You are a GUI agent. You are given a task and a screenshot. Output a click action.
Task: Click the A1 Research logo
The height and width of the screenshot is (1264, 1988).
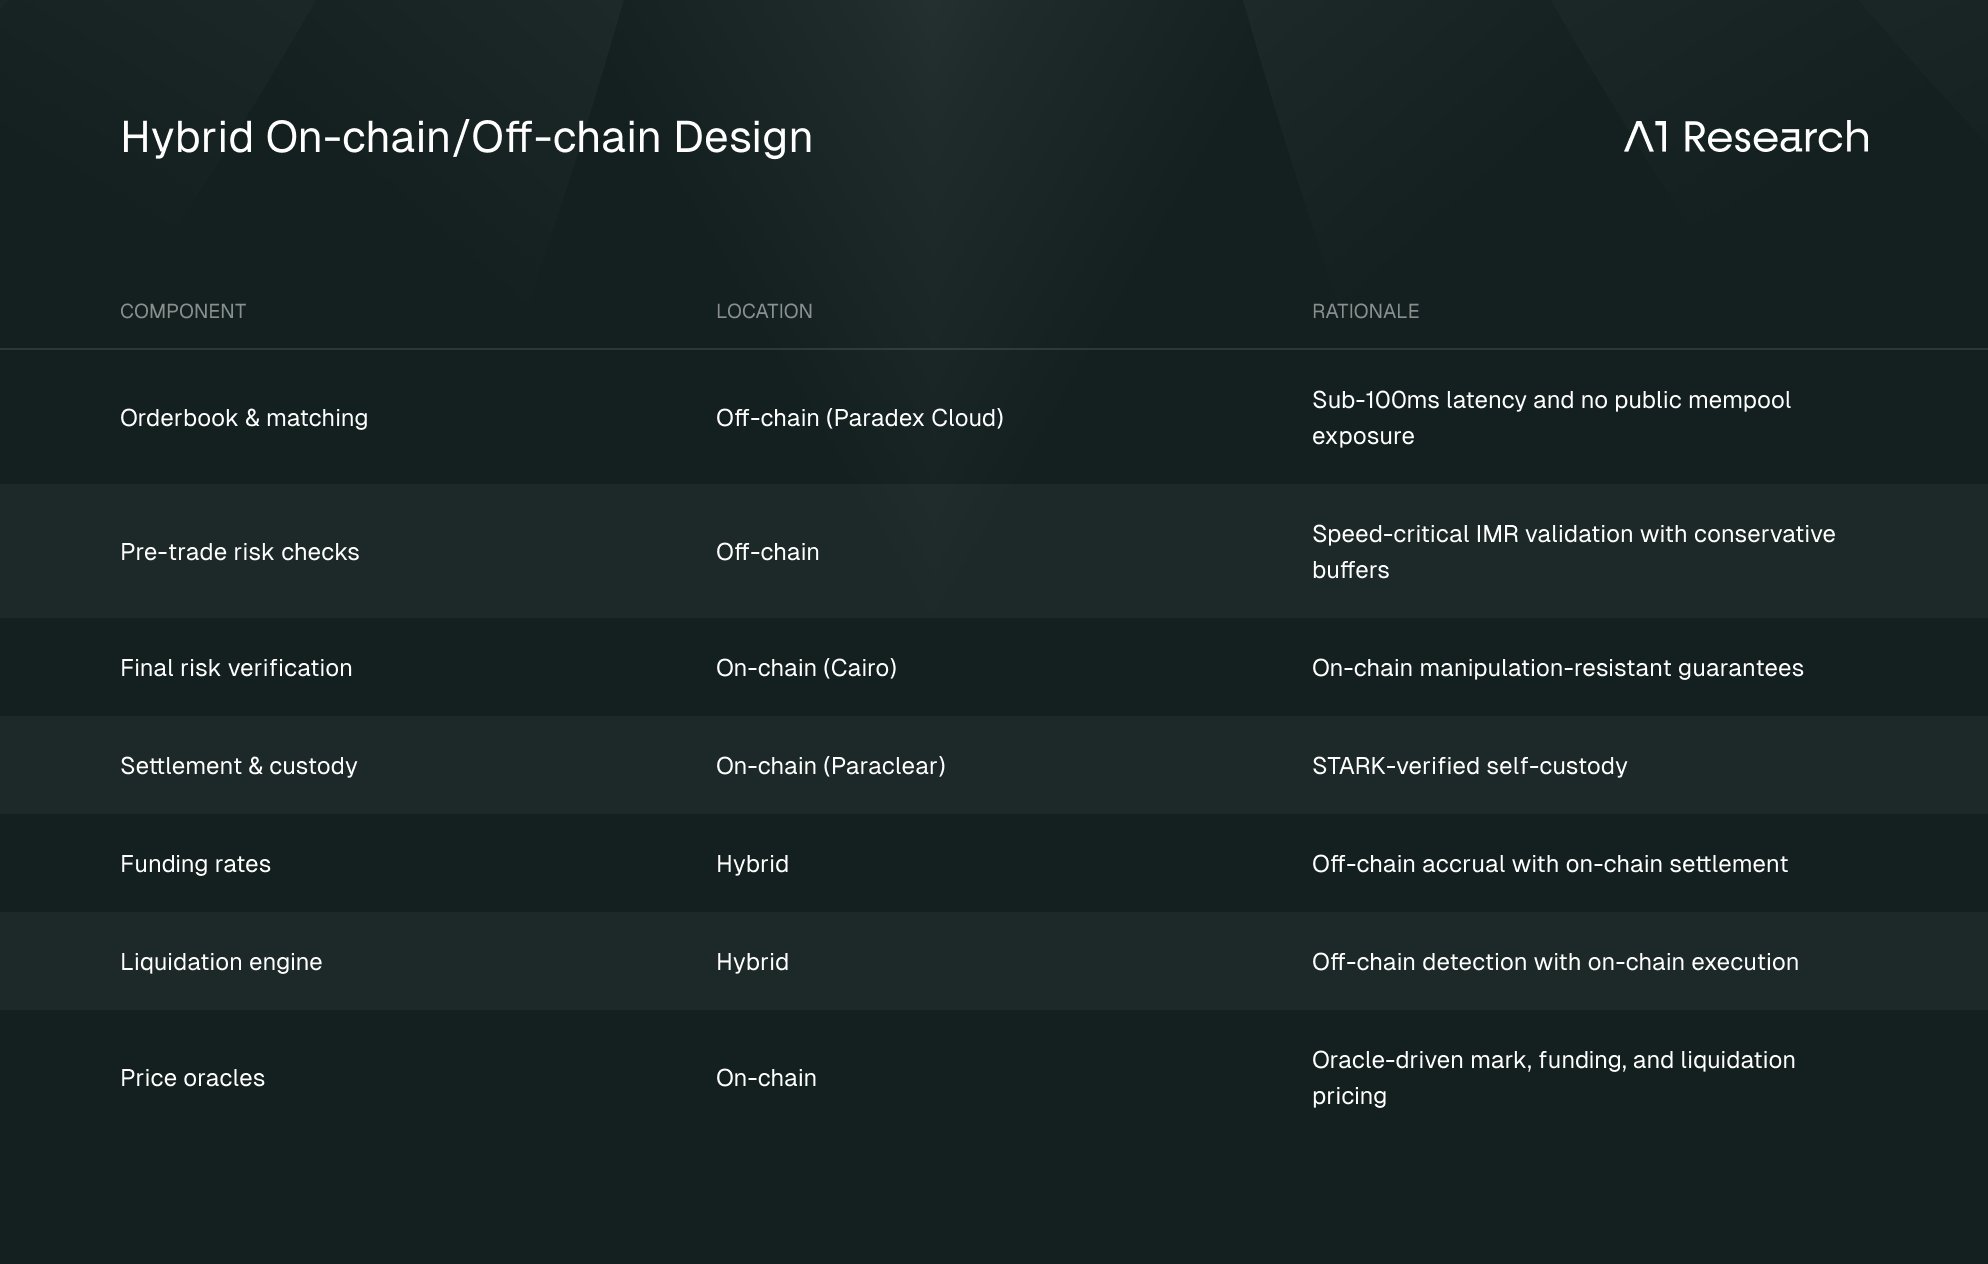point(1746,137)
